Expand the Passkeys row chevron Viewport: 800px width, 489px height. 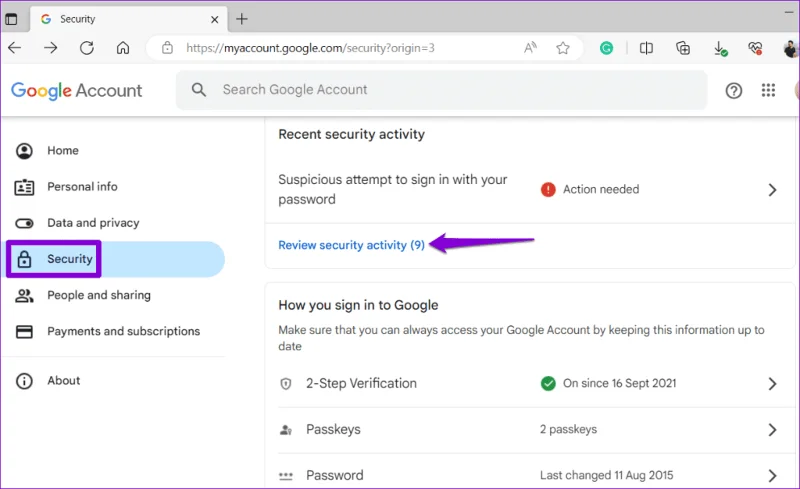[x=772, y=430]
